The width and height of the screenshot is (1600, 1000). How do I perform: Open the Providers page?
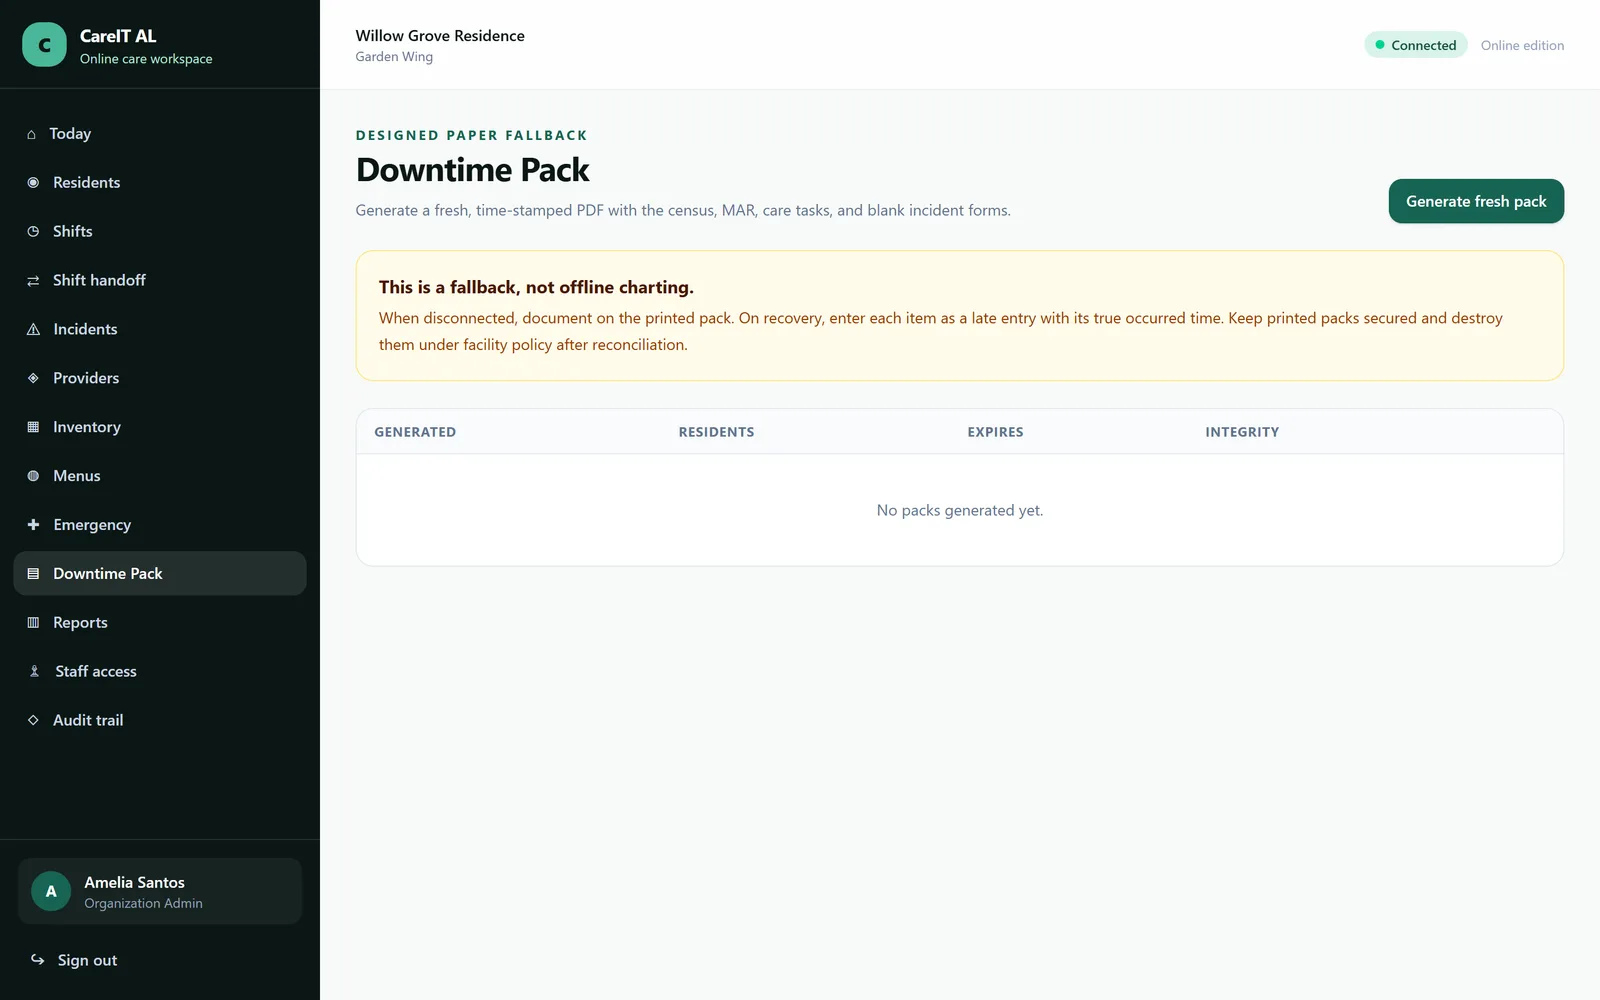pyautogui.click(x=160, y=378)
